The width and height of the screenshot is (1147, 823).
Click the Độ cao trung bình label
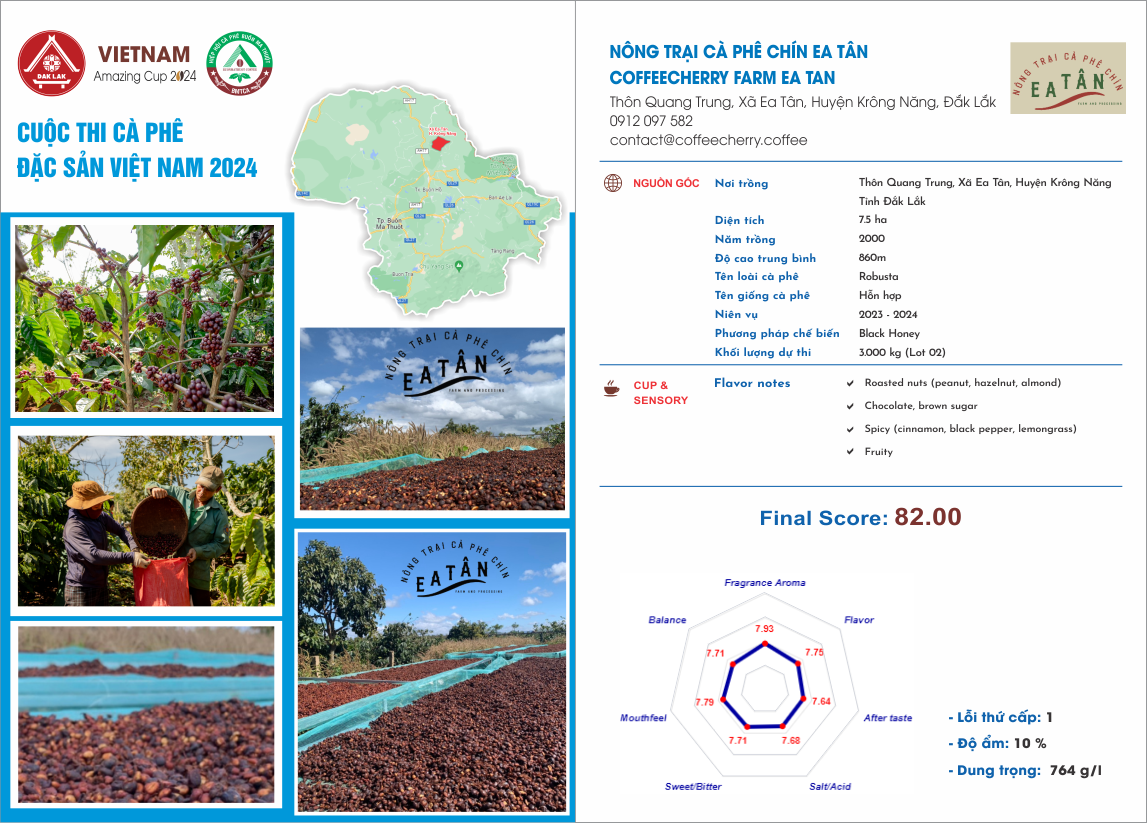765,258
